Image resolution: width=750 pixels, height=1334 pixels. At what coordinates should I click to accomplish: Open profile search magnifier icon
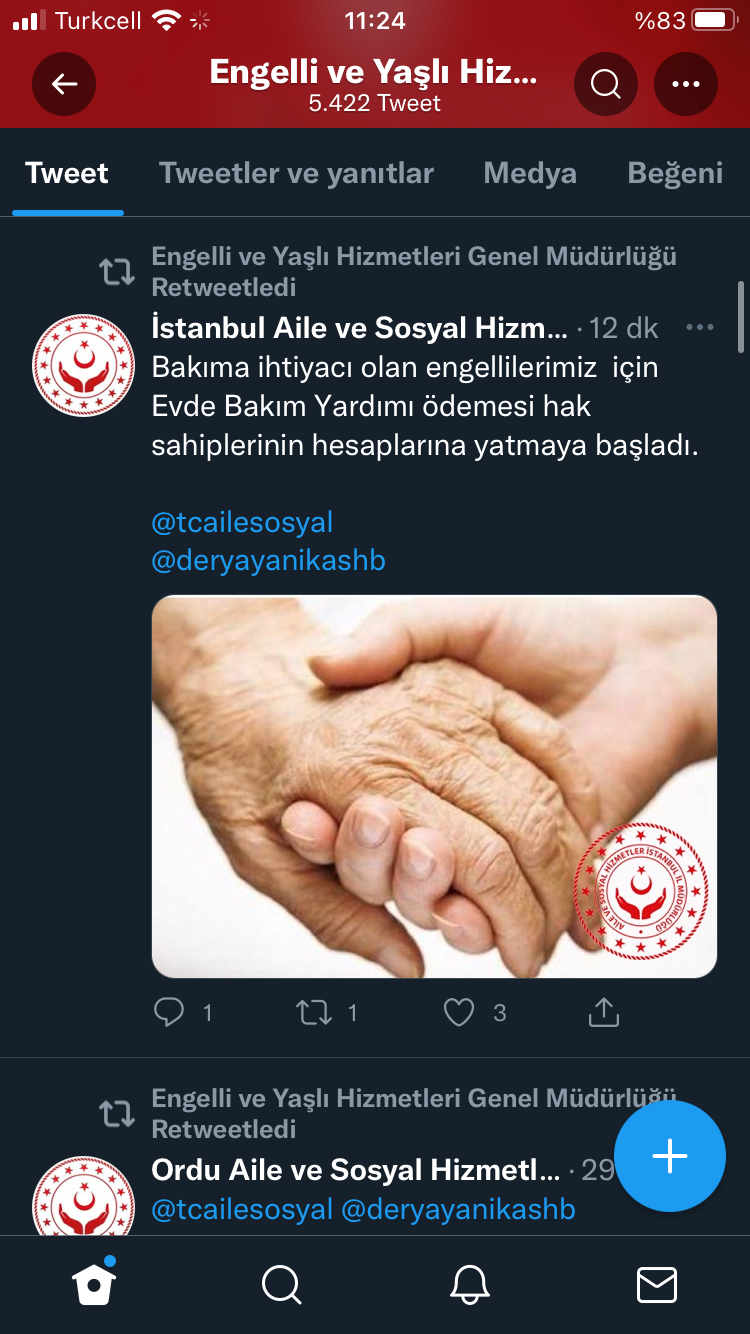[x=606, y=84]
